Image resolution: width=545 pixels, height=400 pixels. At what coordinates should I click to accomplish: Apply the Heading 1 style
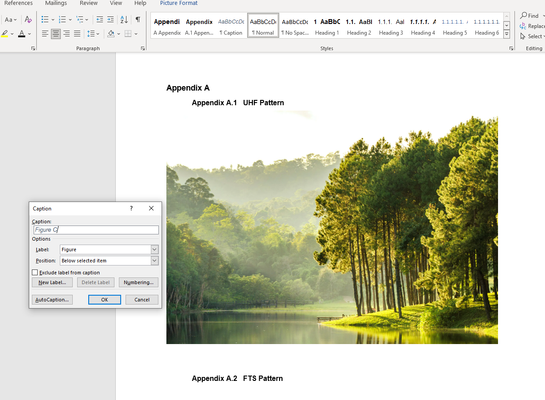[x=327, y=27]
